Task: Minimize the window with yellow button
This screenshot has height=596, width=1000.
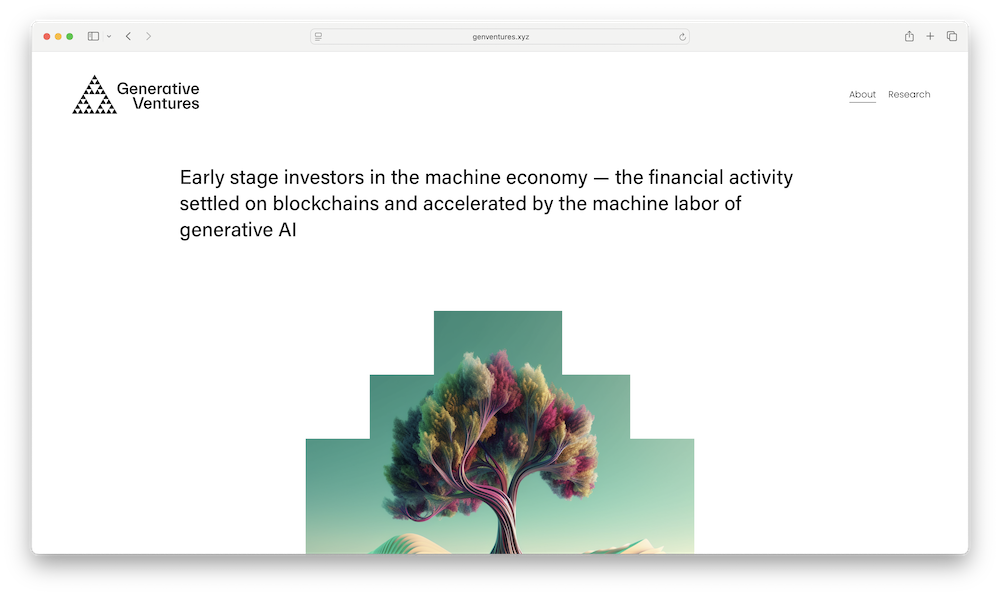Action: (58, 36)
